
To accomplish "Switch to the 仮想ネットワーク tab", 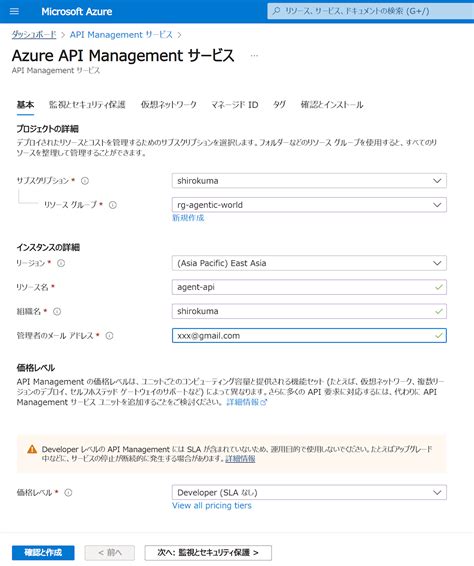I will click(x=169, y=105).
